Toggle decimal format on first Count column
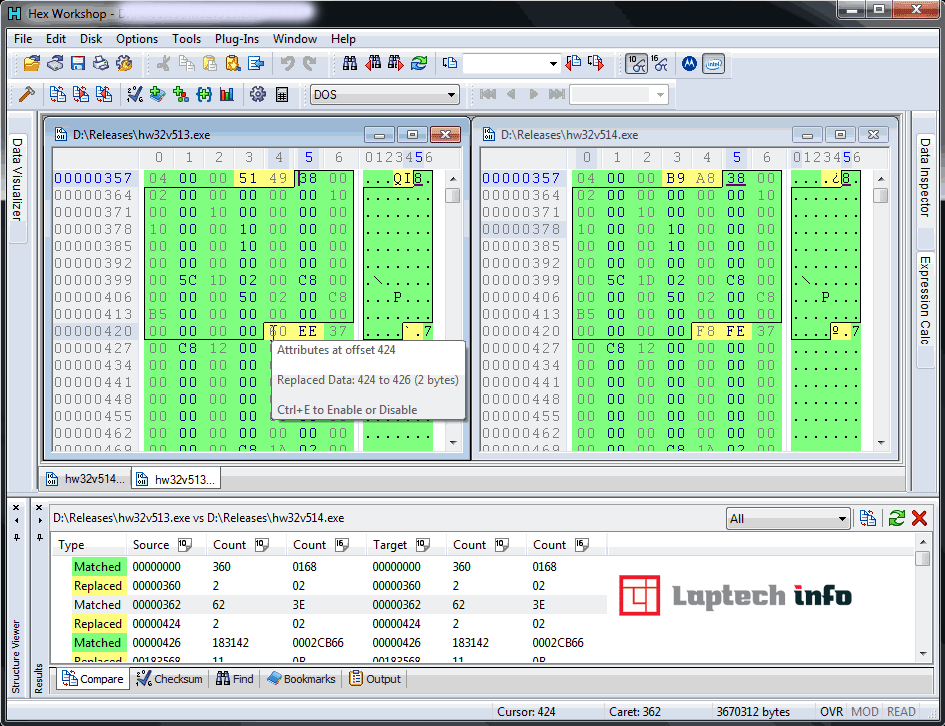This screenshot has height=726, width=945. pos(262,545)
